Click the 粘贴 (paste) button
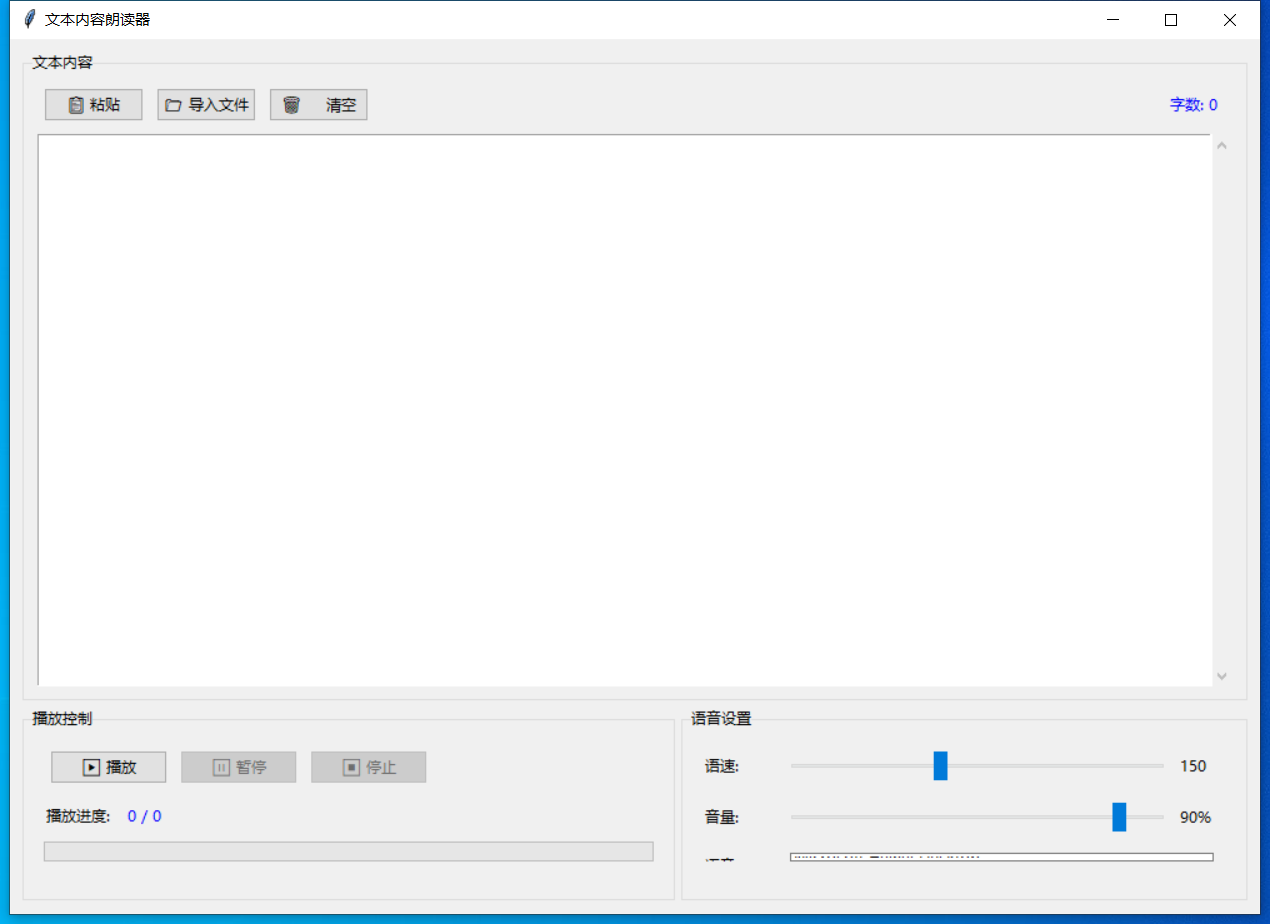This screenshot has width=1270, height=924. [x=93, y=105]
